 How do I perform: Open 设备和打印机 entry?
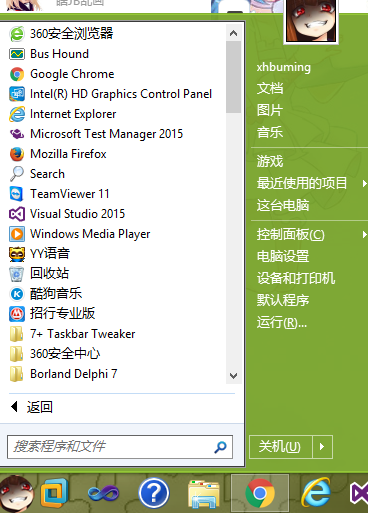(x=296, y=278)
